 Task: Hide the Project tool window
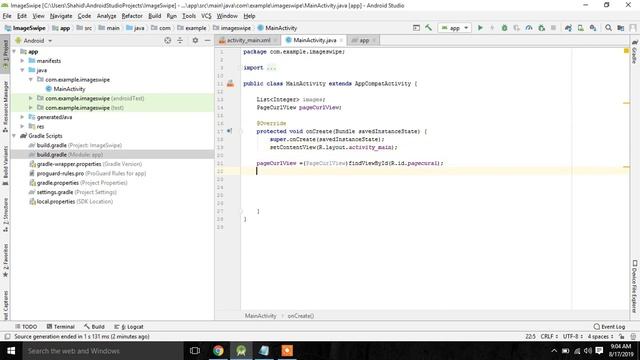coord(207,40)
